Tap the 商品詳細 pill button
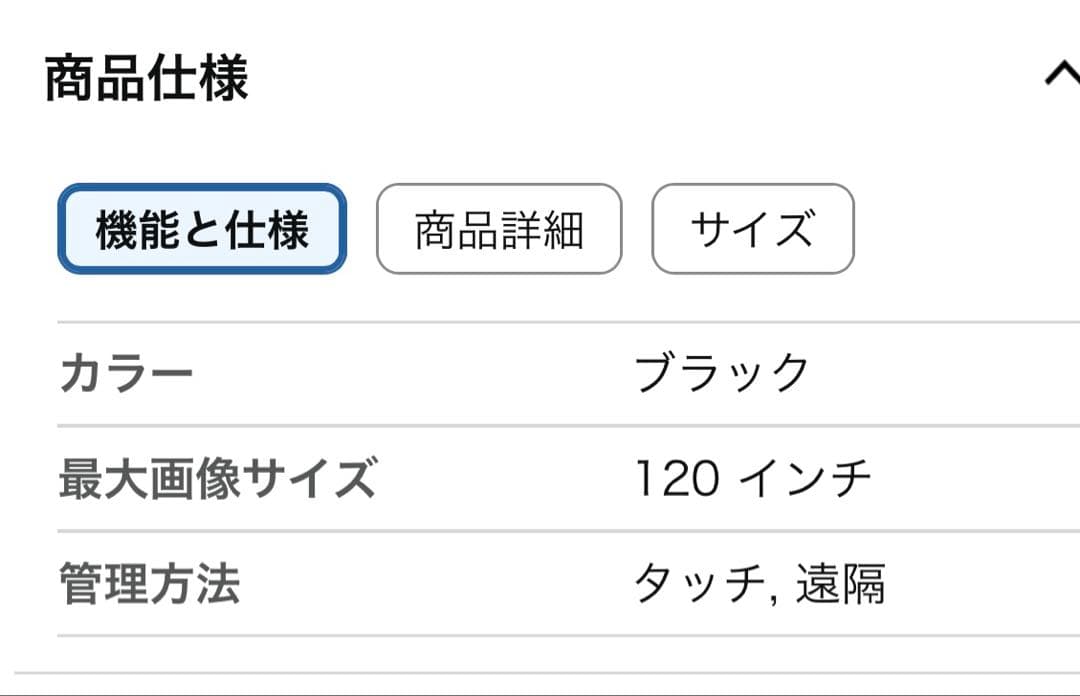This screenshot has height=696, width=1080. 498,230
